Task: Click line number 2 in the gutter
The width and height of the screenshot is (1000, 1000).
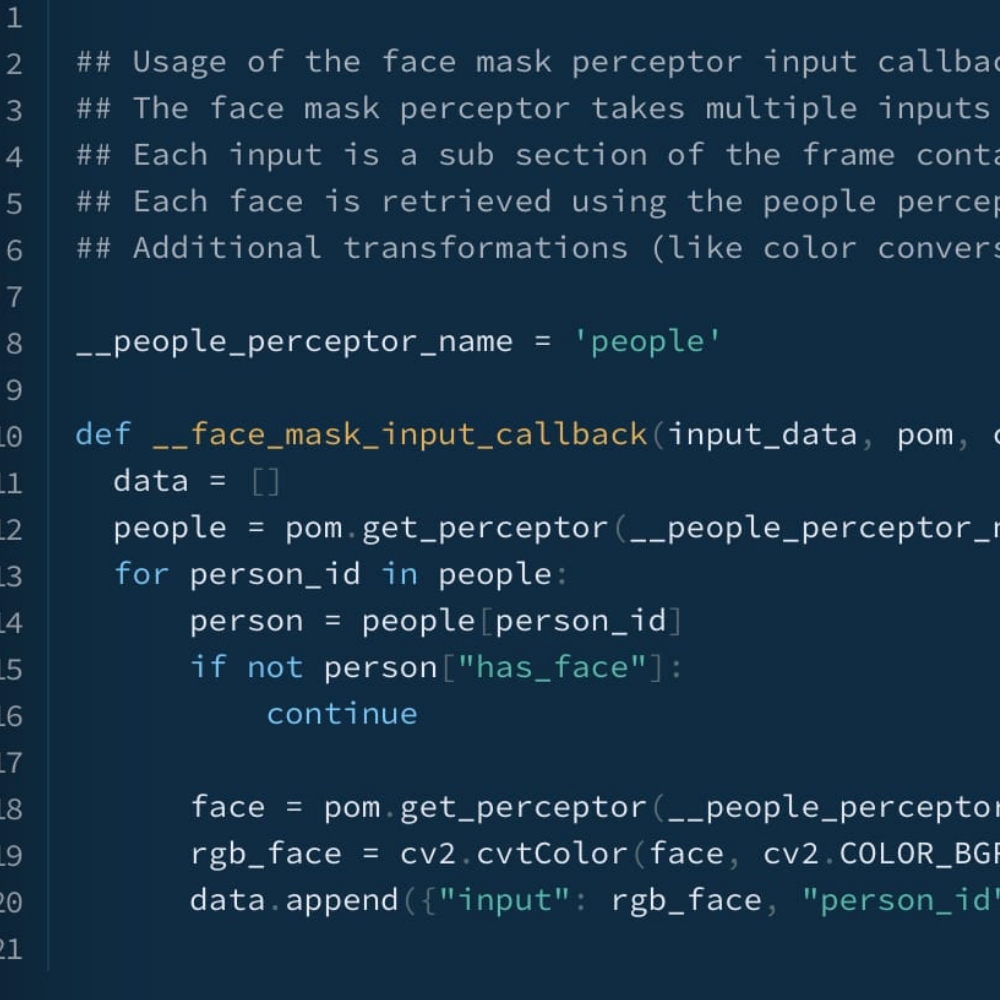Action: 14,64
